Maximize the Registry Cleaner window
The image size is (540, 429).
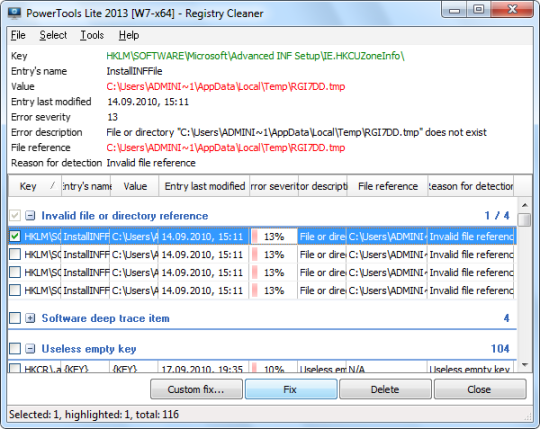[478, 9]
